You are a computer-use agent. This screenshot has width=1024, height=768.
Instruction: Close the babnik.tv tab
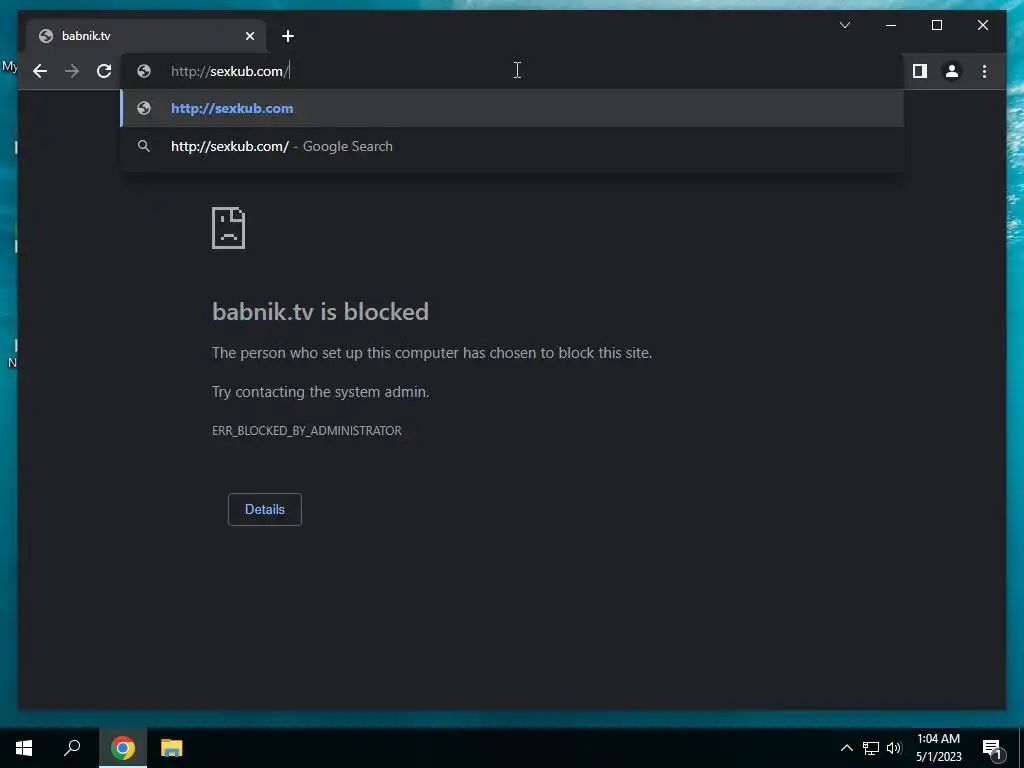point(249,36)
